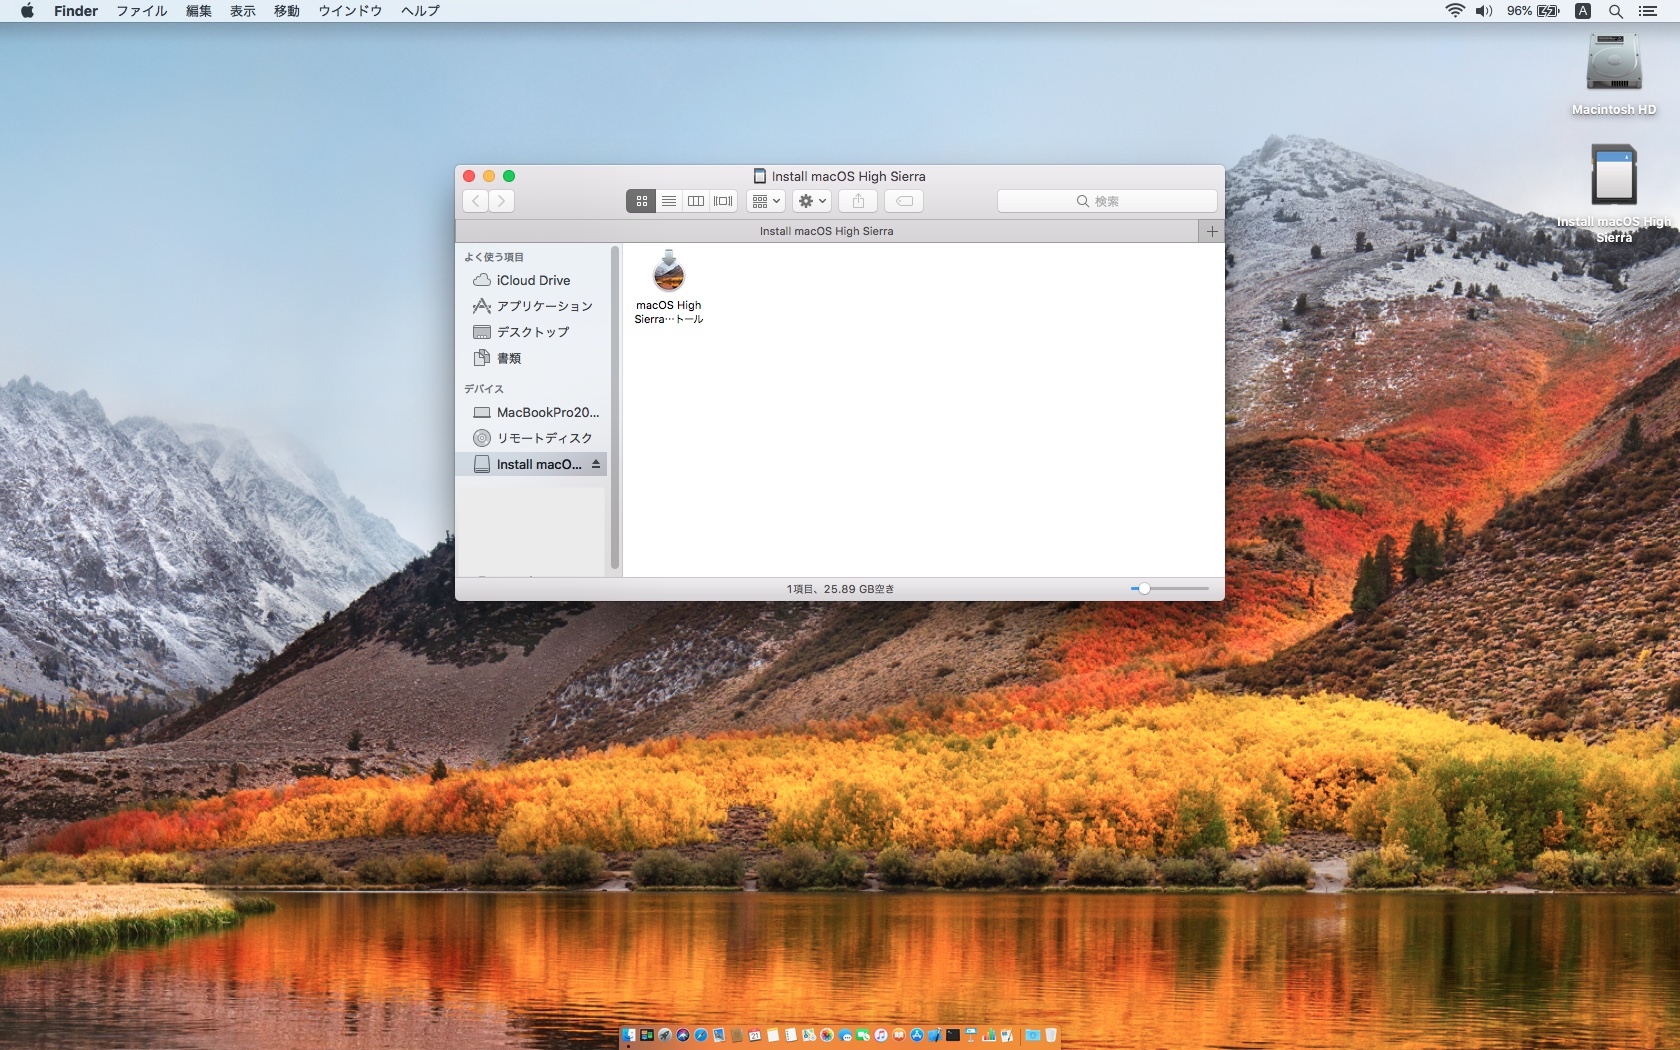Open the input source menu
Image resolution: width=1680 pixels, height=1050 pixels.
coord(1583,11)
